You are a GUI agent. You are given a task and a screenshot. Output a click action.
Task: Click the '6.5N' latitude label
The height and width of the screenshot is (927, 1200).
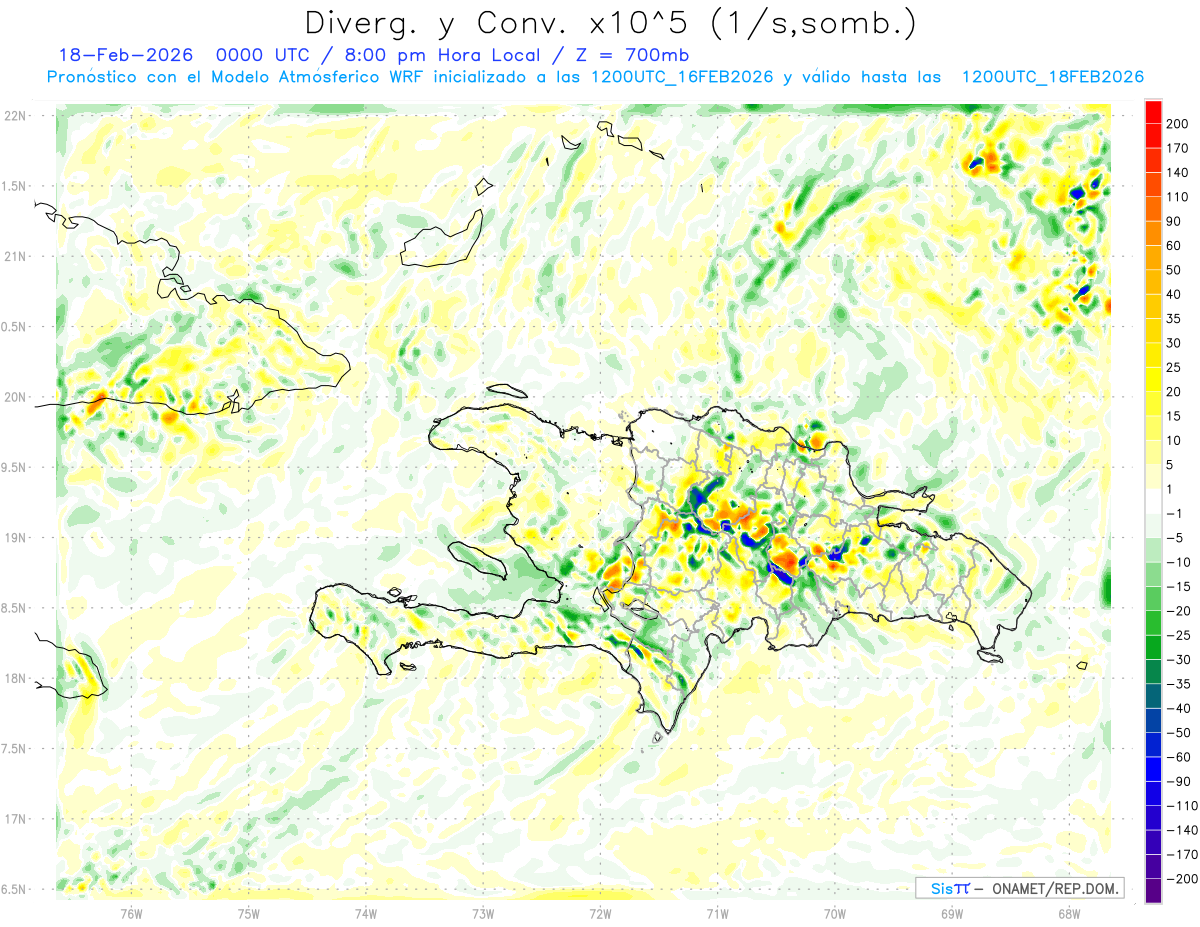[x=15, y=889]
